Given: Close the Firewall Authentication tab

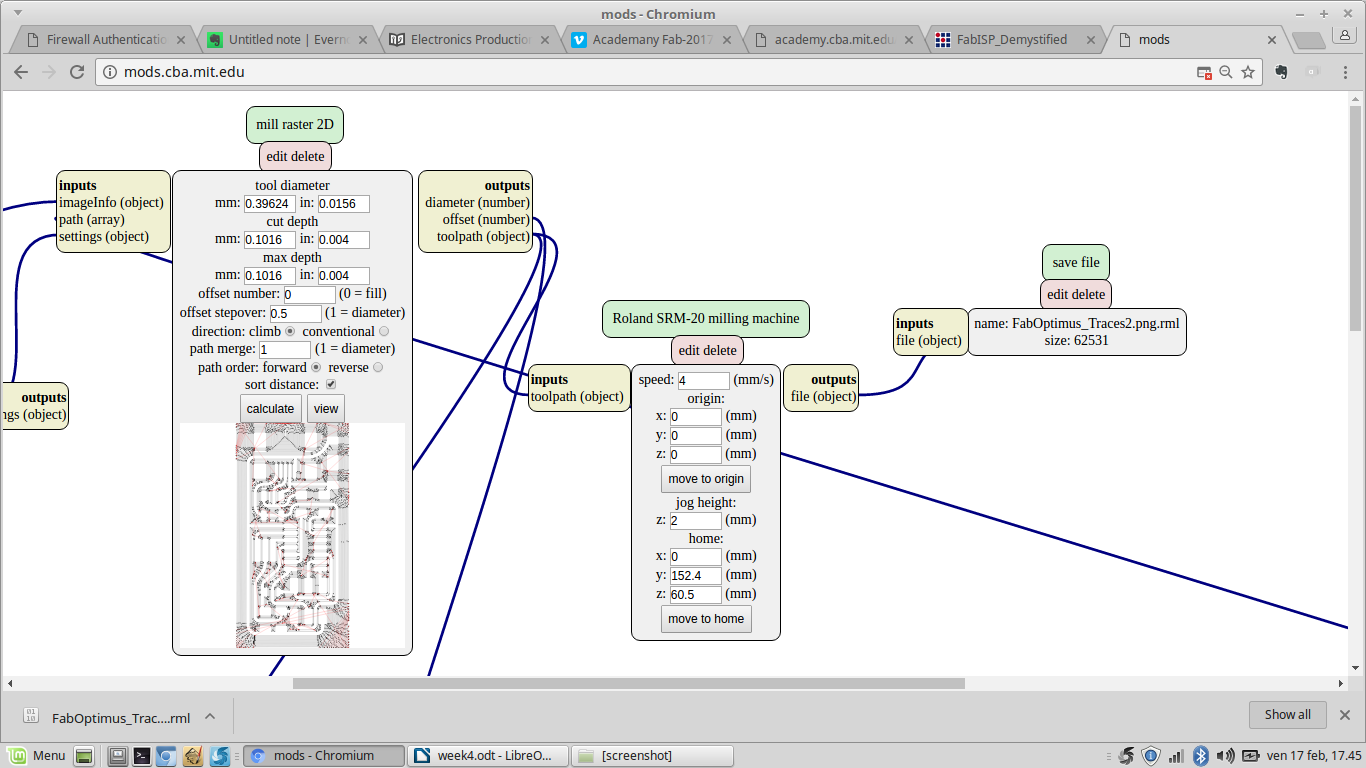Looking at the screenshot, I should 181,40.
